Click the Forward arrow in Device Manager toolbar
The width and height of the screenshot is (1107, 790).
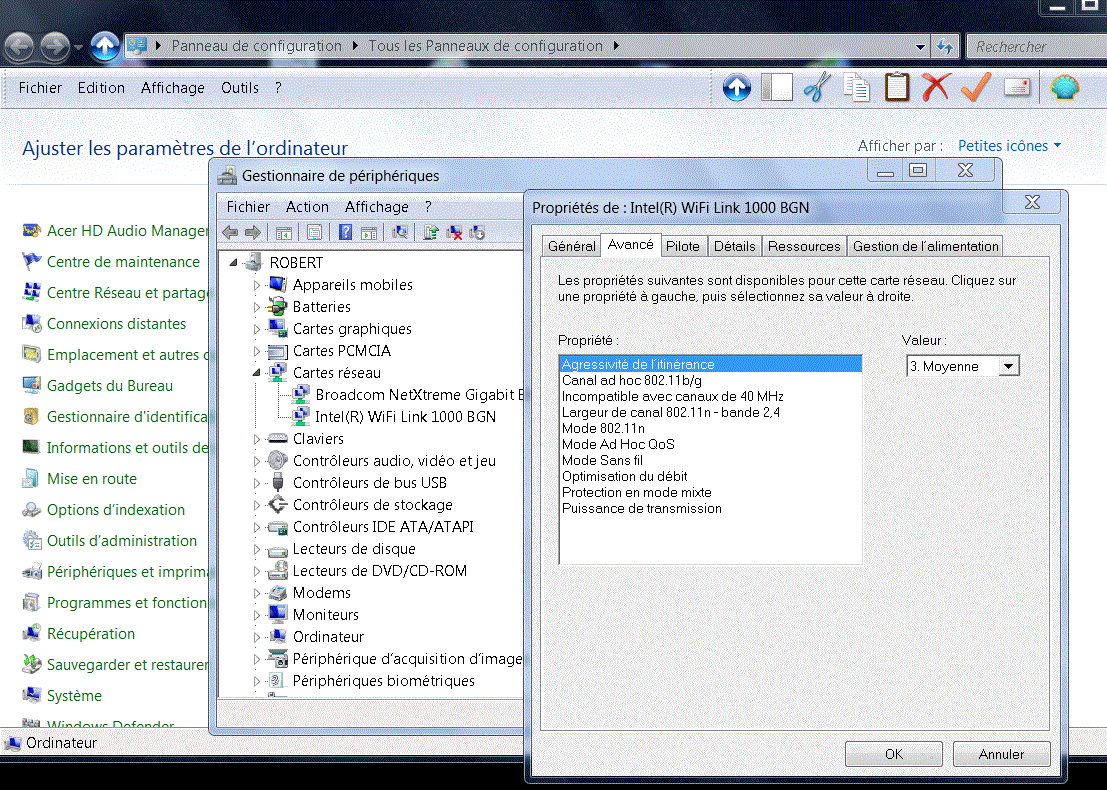tap(253, 232)
